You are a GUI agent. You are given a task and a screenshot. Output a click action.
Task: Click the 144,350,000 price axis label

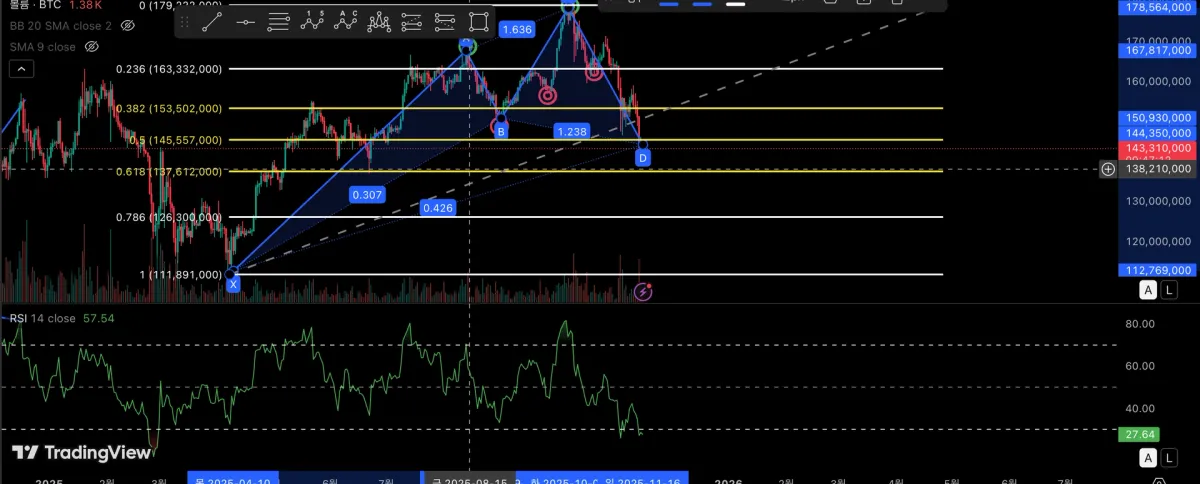tap(1158, 132)
